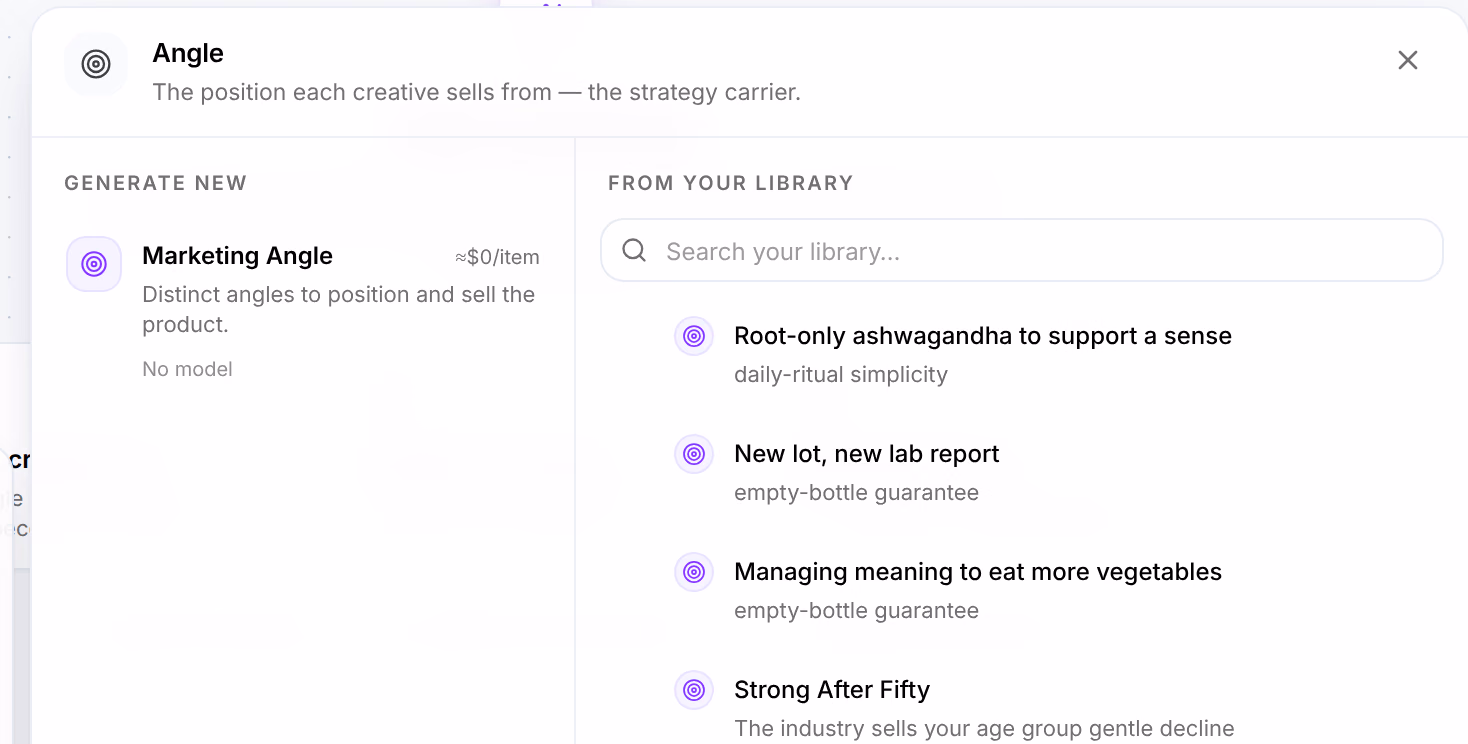Click the "No model" label under Marketing Angle

187,369
